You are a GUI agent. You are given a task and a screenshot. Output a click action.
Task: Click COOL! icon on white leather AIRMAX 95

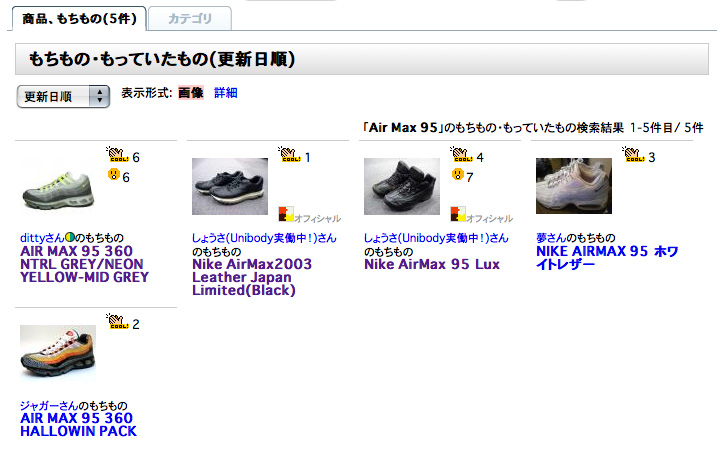tap(634, 154)
